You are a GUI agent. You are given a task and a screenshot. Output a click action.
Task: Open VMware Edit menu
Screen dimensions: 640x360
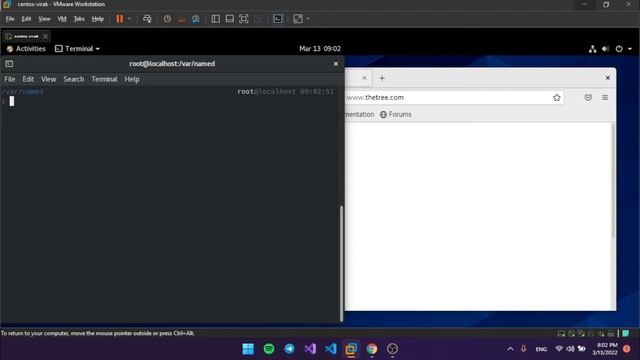[x=27, y=19]
